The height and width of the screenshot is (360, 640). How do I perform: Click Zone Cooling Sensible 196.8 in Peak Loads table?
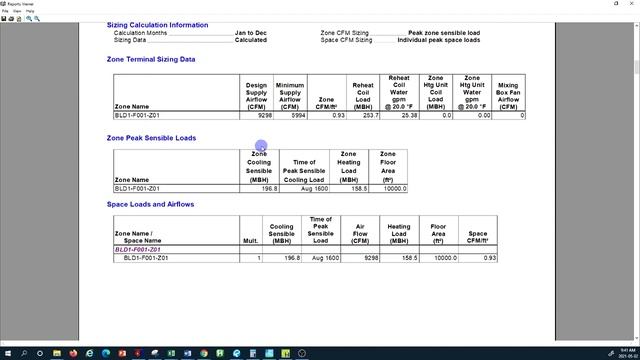(x=269, y=189)
